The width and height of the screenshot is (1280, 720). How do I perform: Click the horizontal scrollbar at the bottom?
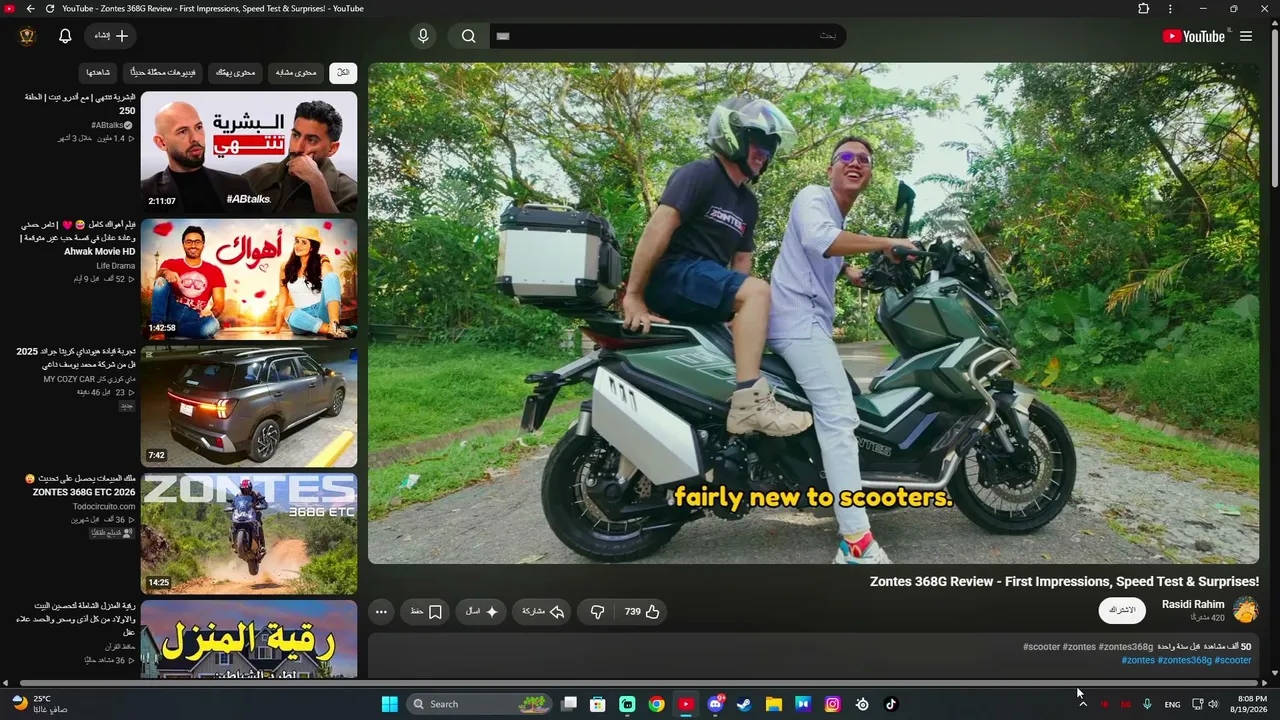tap(640, 683)
